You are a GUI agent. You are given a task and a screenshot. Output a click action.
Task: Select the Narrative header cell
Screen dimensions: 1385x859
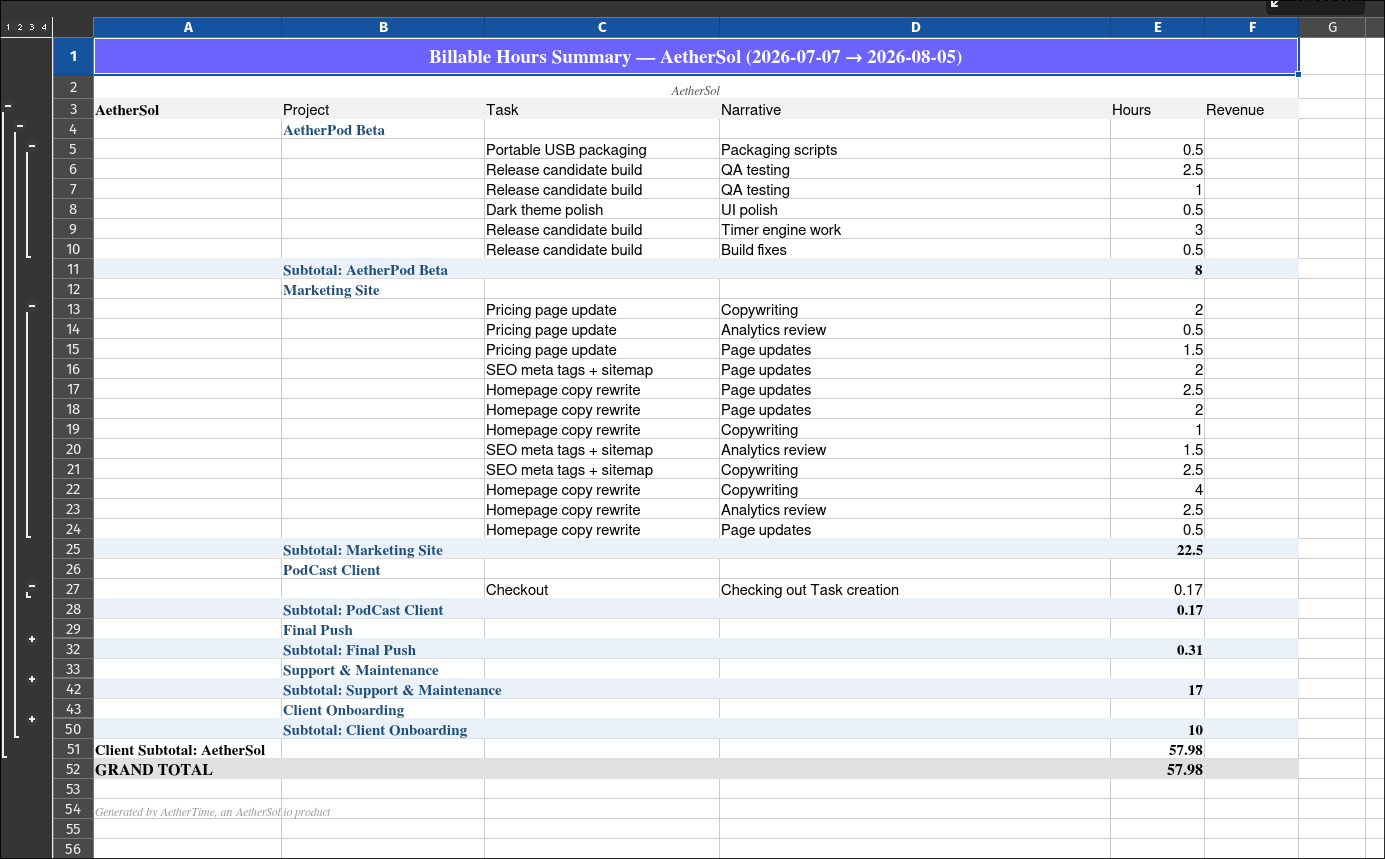pyautogui.click(x=915, y=110)
